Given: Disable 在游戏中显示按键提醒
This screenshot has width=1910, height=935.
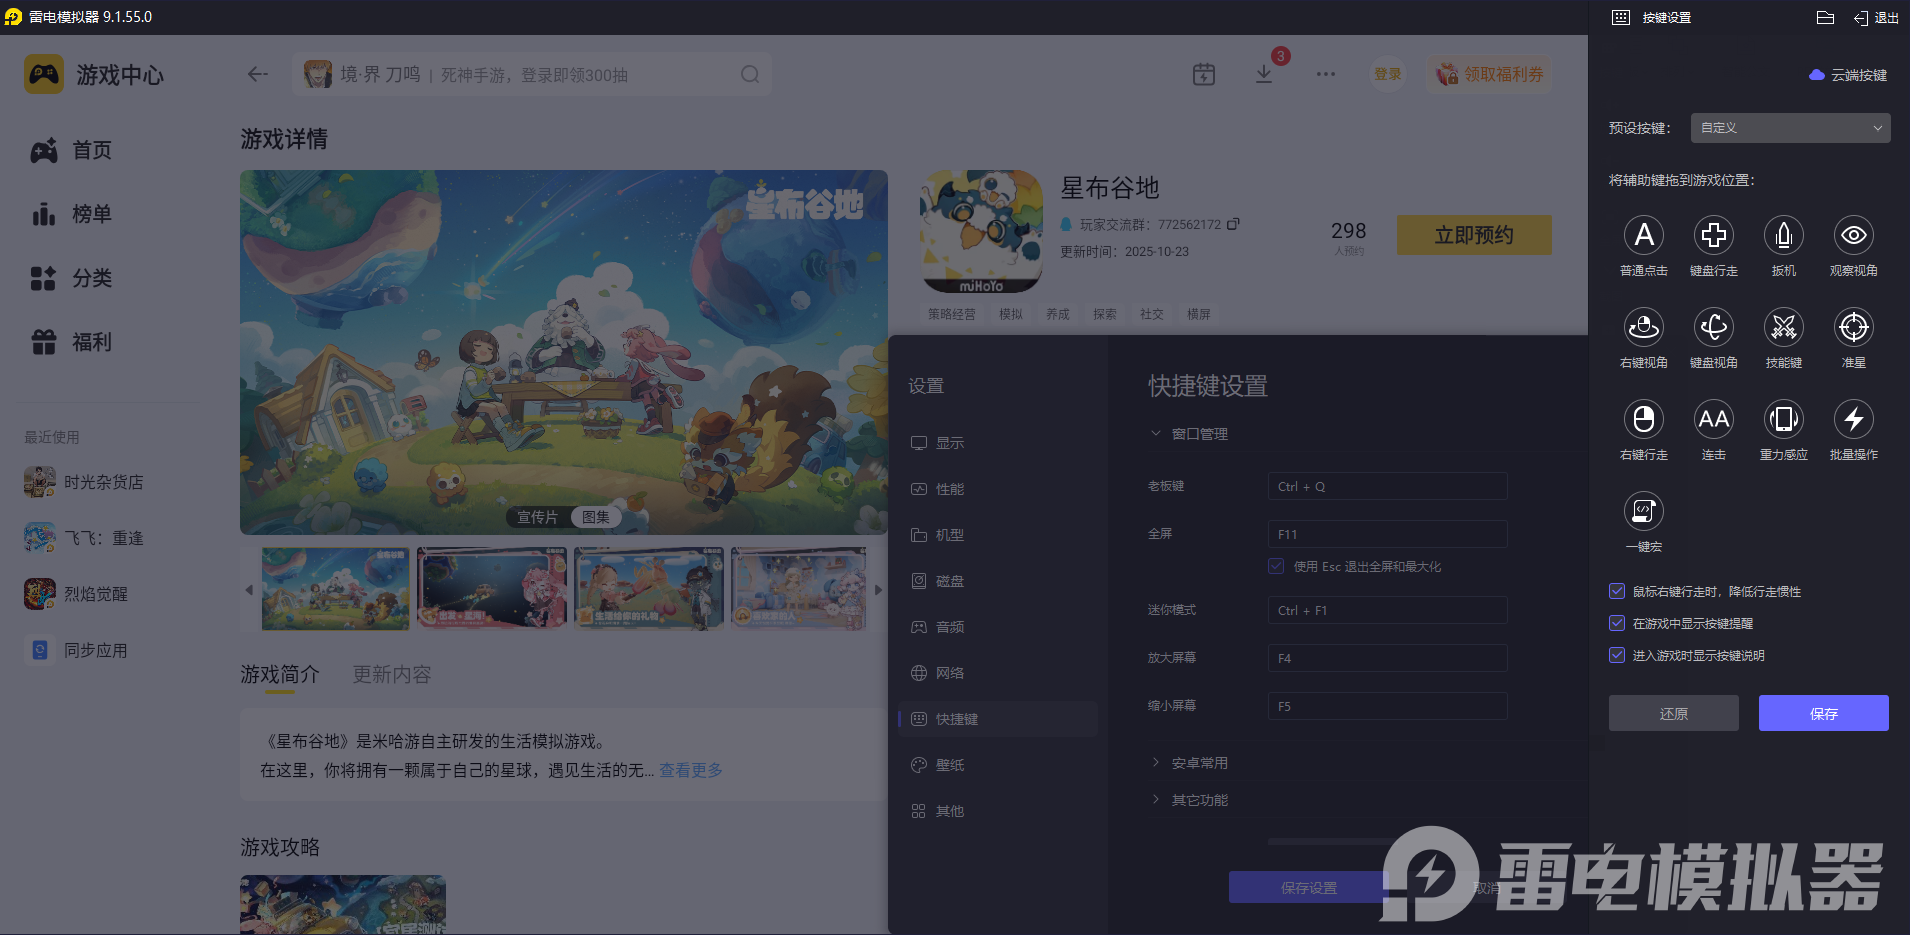Looking at the screenshot, I should click(x=1616, y=623).
